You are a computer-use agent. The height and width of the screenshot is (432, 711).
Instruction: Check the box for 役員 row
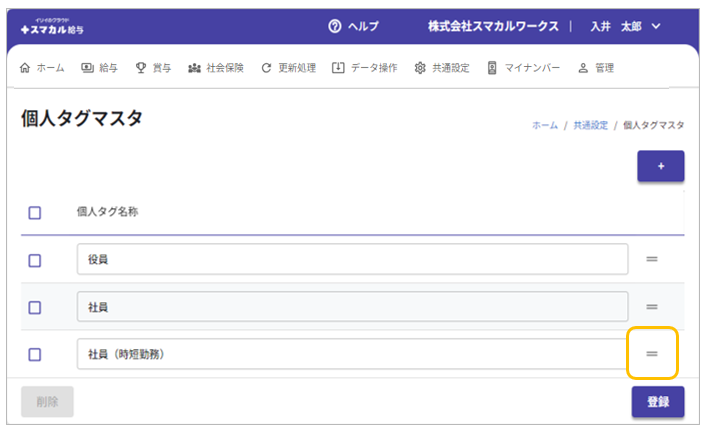[x=35, y=260]
